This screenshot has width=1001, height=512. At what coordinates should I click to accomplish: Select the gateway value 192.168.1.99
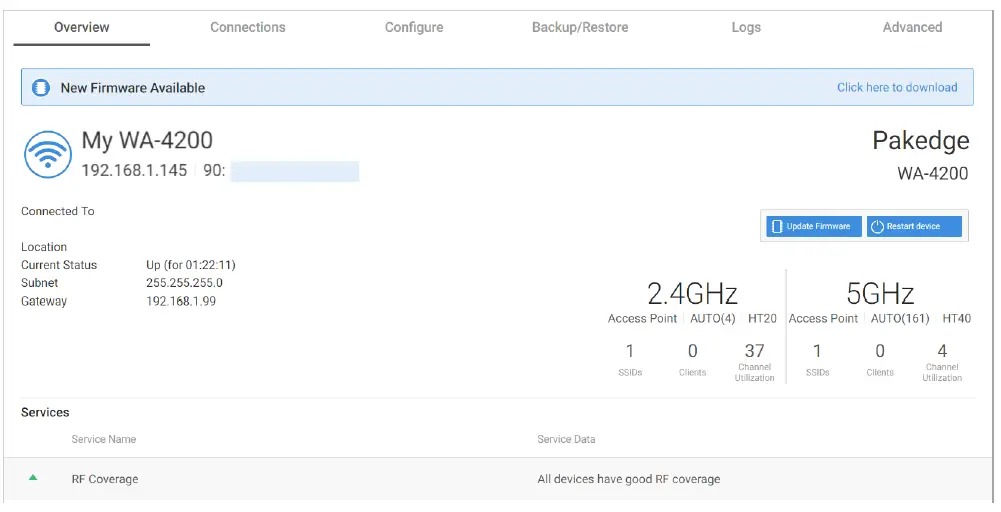[x=181, y=301]
